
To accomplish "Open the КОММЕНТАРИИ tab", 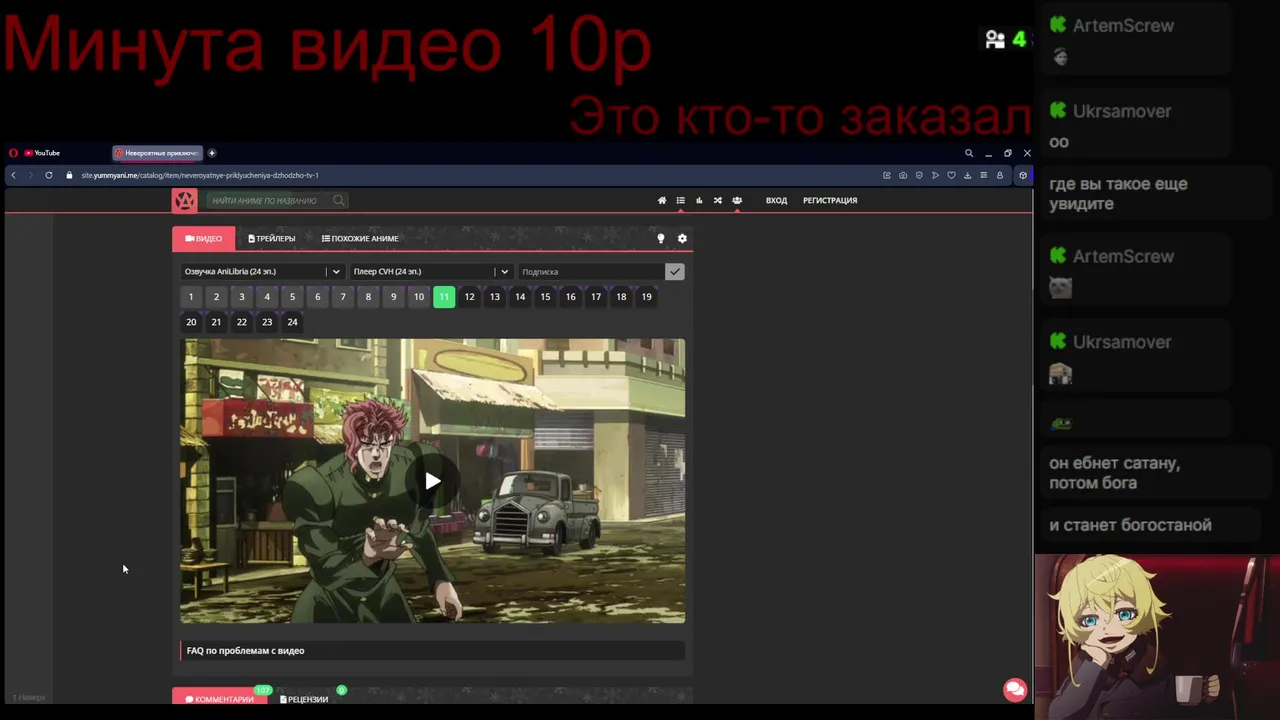I will [219, 698].
